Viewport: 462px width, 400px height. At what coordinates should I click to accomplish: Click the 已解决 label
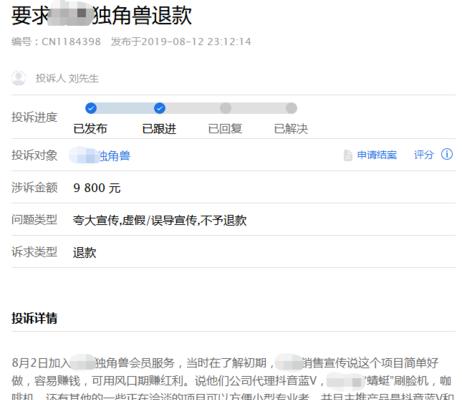pyautogui.click(x=291, y=129)
